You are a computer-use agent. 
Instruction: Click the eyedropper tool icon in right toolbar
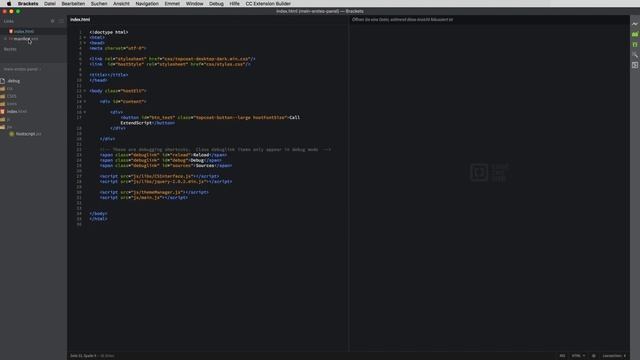pyautogui.click(x=635, y=55)
